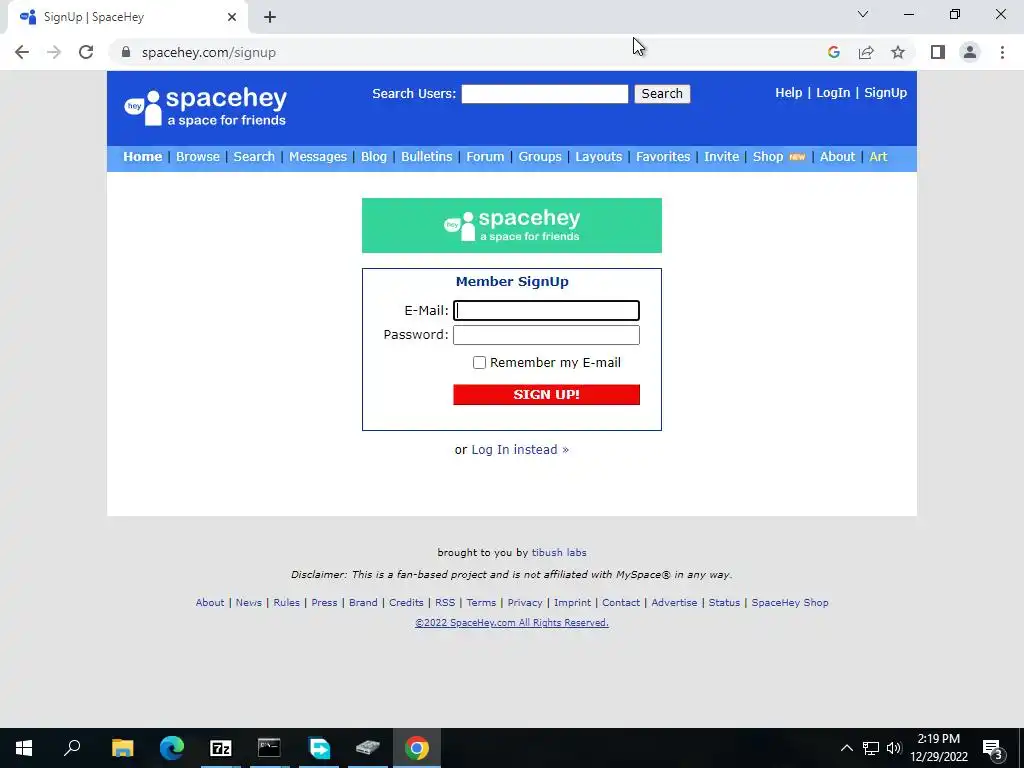The height and width of the screenshot is (768, 1024).
Task: Open Layouts in the navigation bar
Action: (x=599, y=157)
